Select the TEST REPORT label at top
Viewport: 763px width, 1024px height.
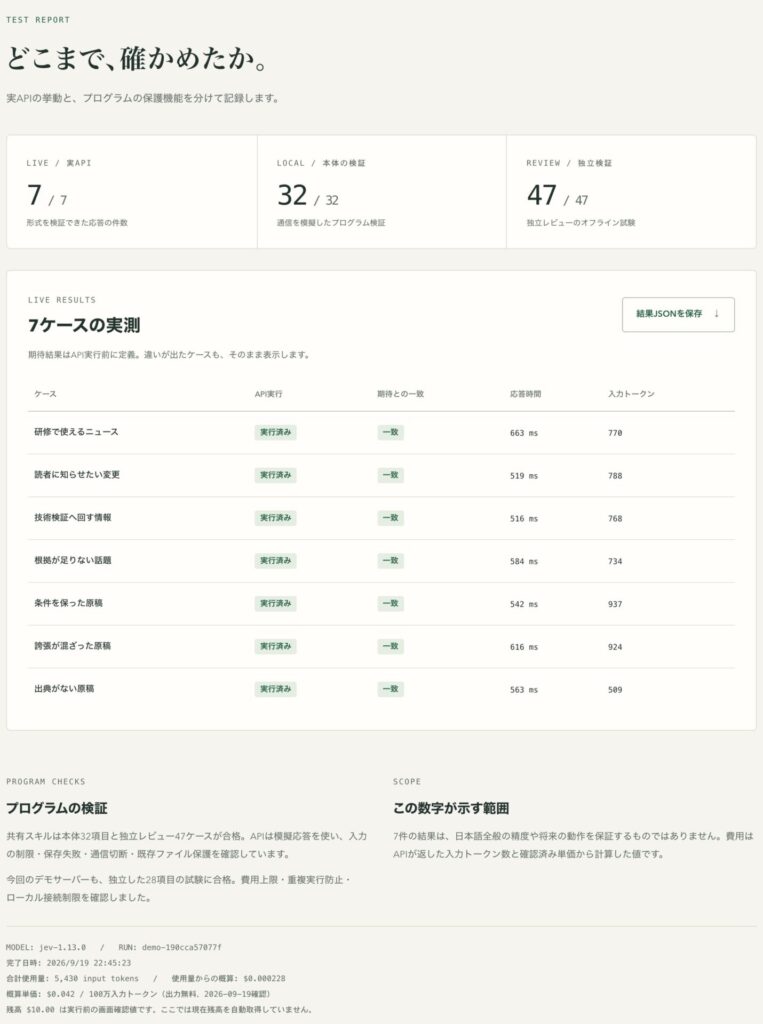[38, 20]
